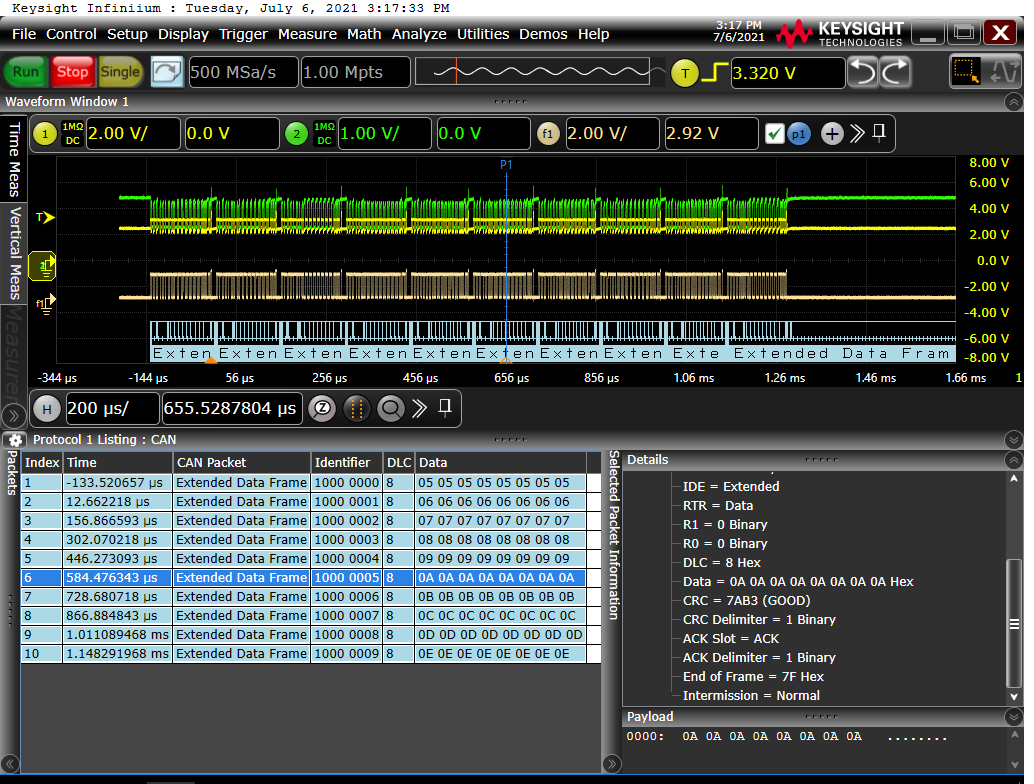Screen dimensions: 1034x784
Task: Click the horizontal markers icon with dotted lines
Action: point(357,409)
